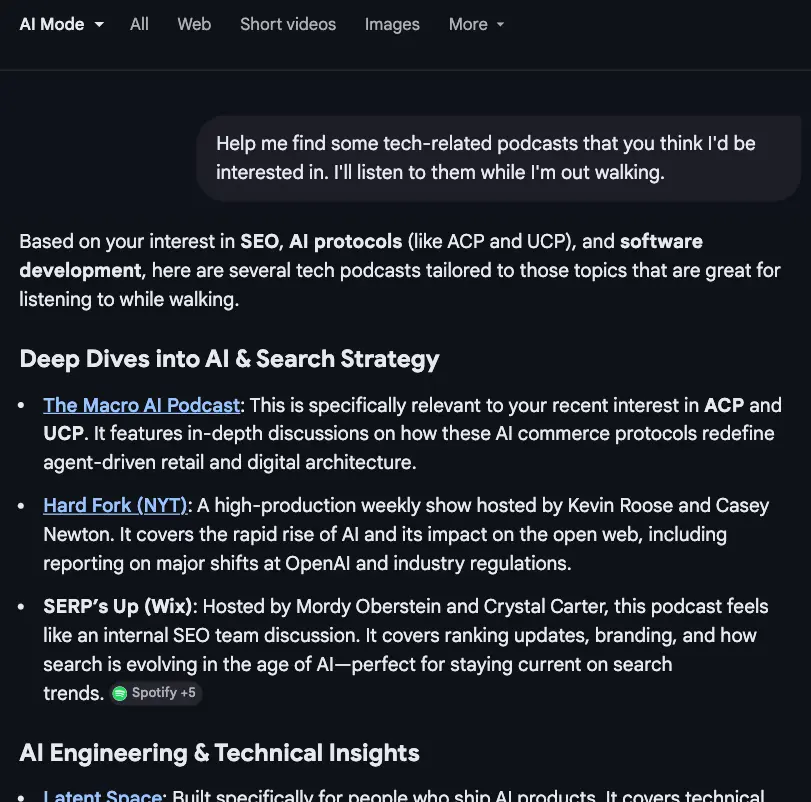Click the More menu label
811x802 pixels.
(468, 24)
